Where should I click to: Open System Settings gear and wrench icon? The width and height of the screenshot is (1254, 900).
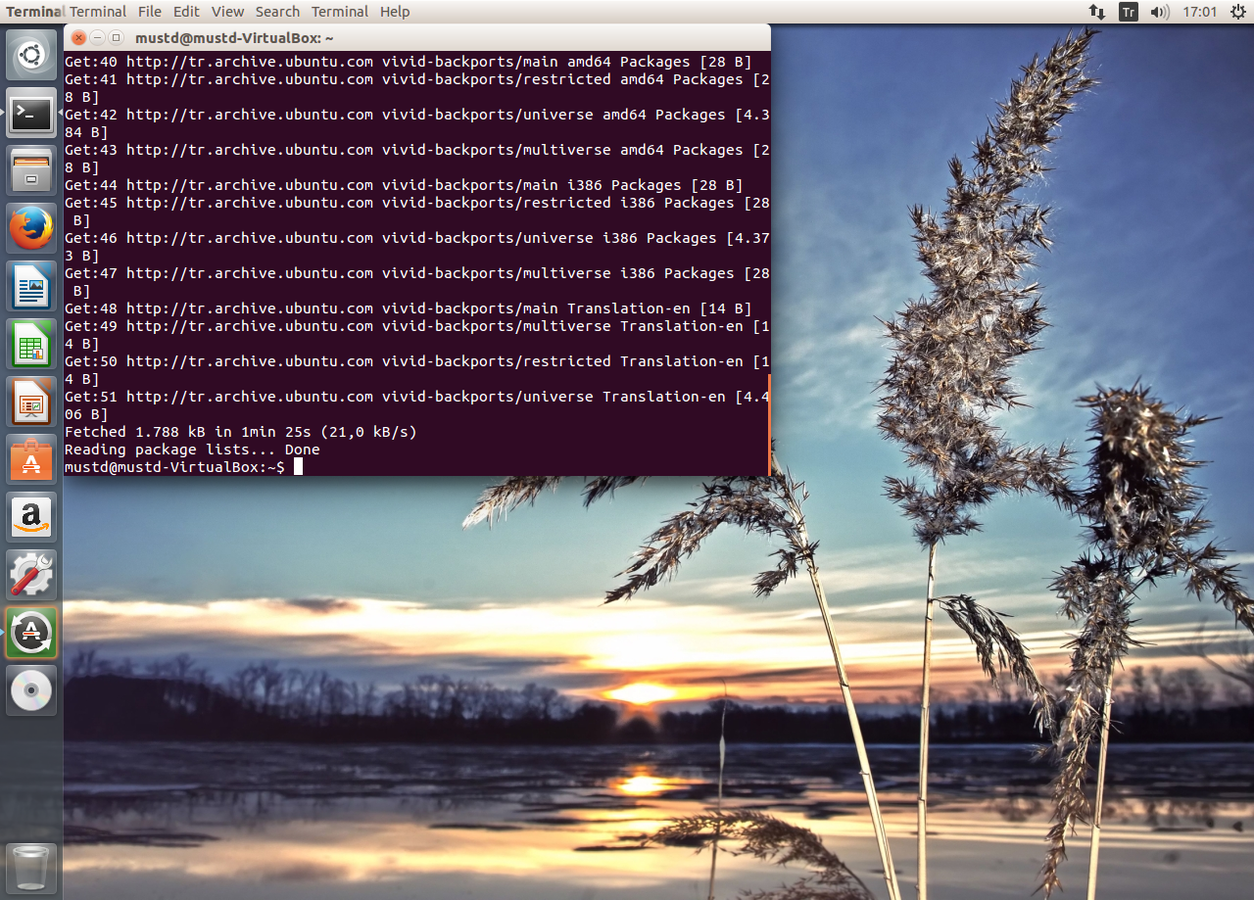pyautogui.click(x=31, y=575)
